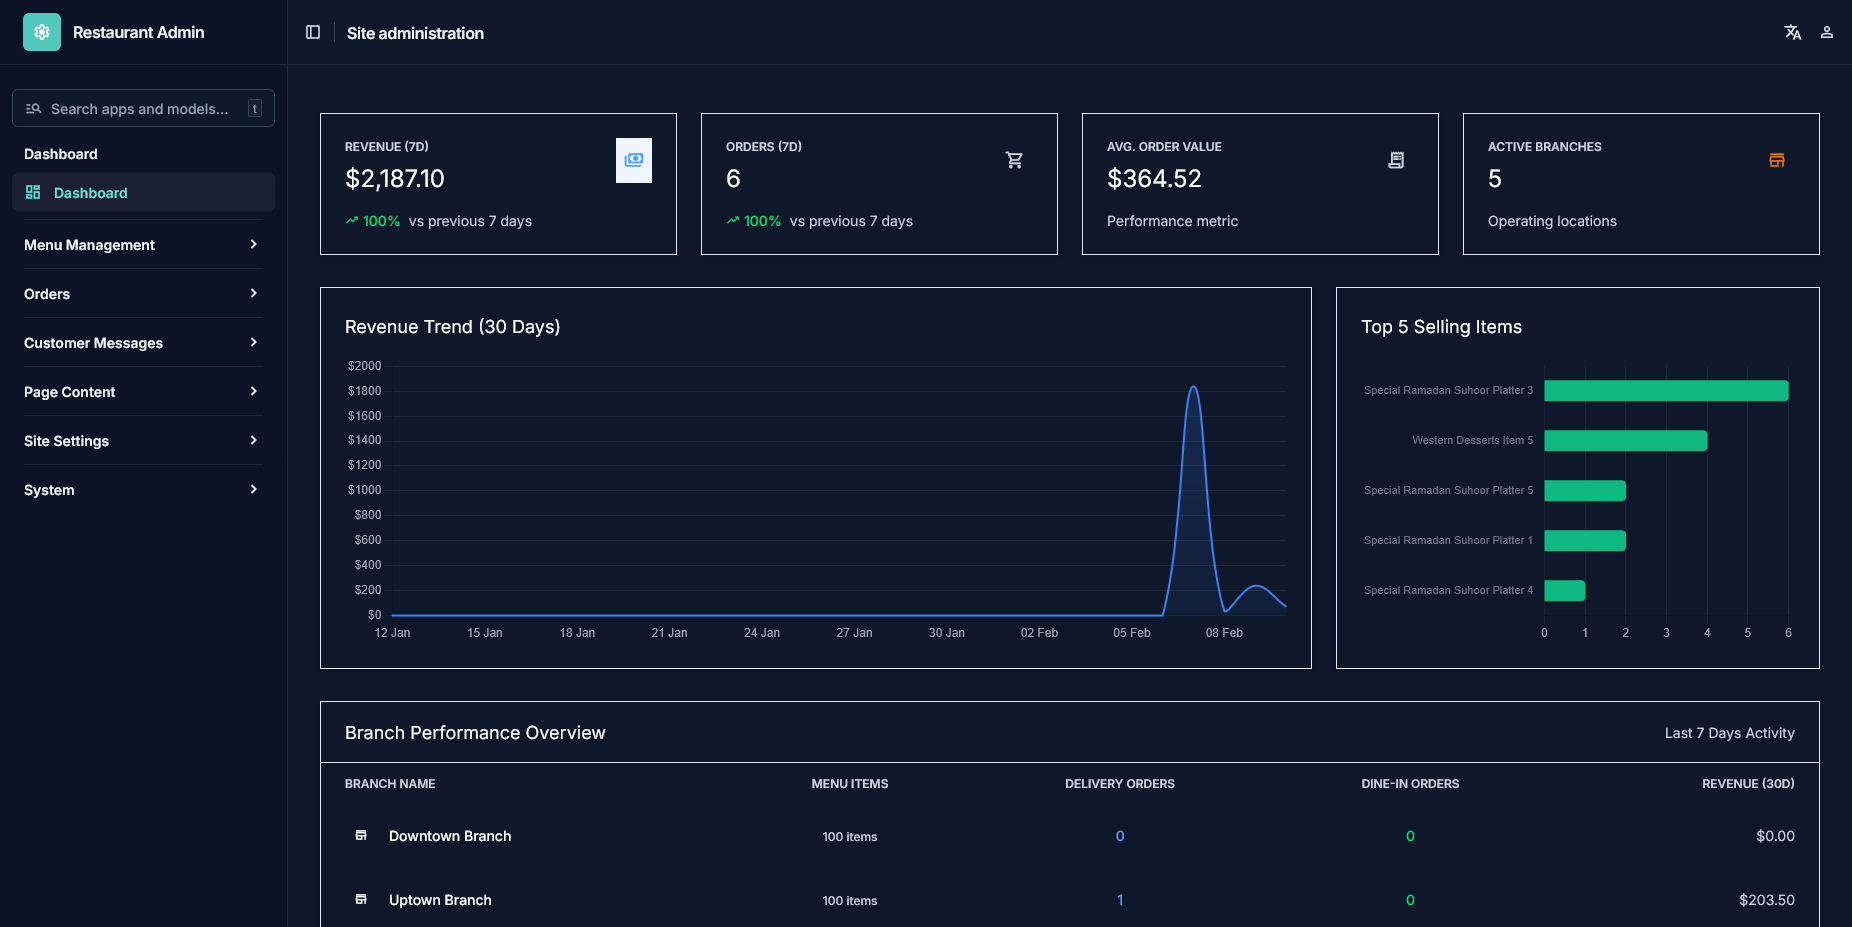The height and width of the screenshot is (927, 1852).
Task: Click the storefront icon beside Uptown Branch
Action: tap(361, 900)
